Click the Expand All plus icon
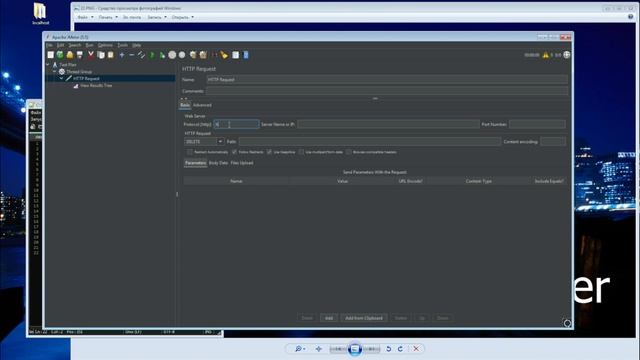 point(122,55)
